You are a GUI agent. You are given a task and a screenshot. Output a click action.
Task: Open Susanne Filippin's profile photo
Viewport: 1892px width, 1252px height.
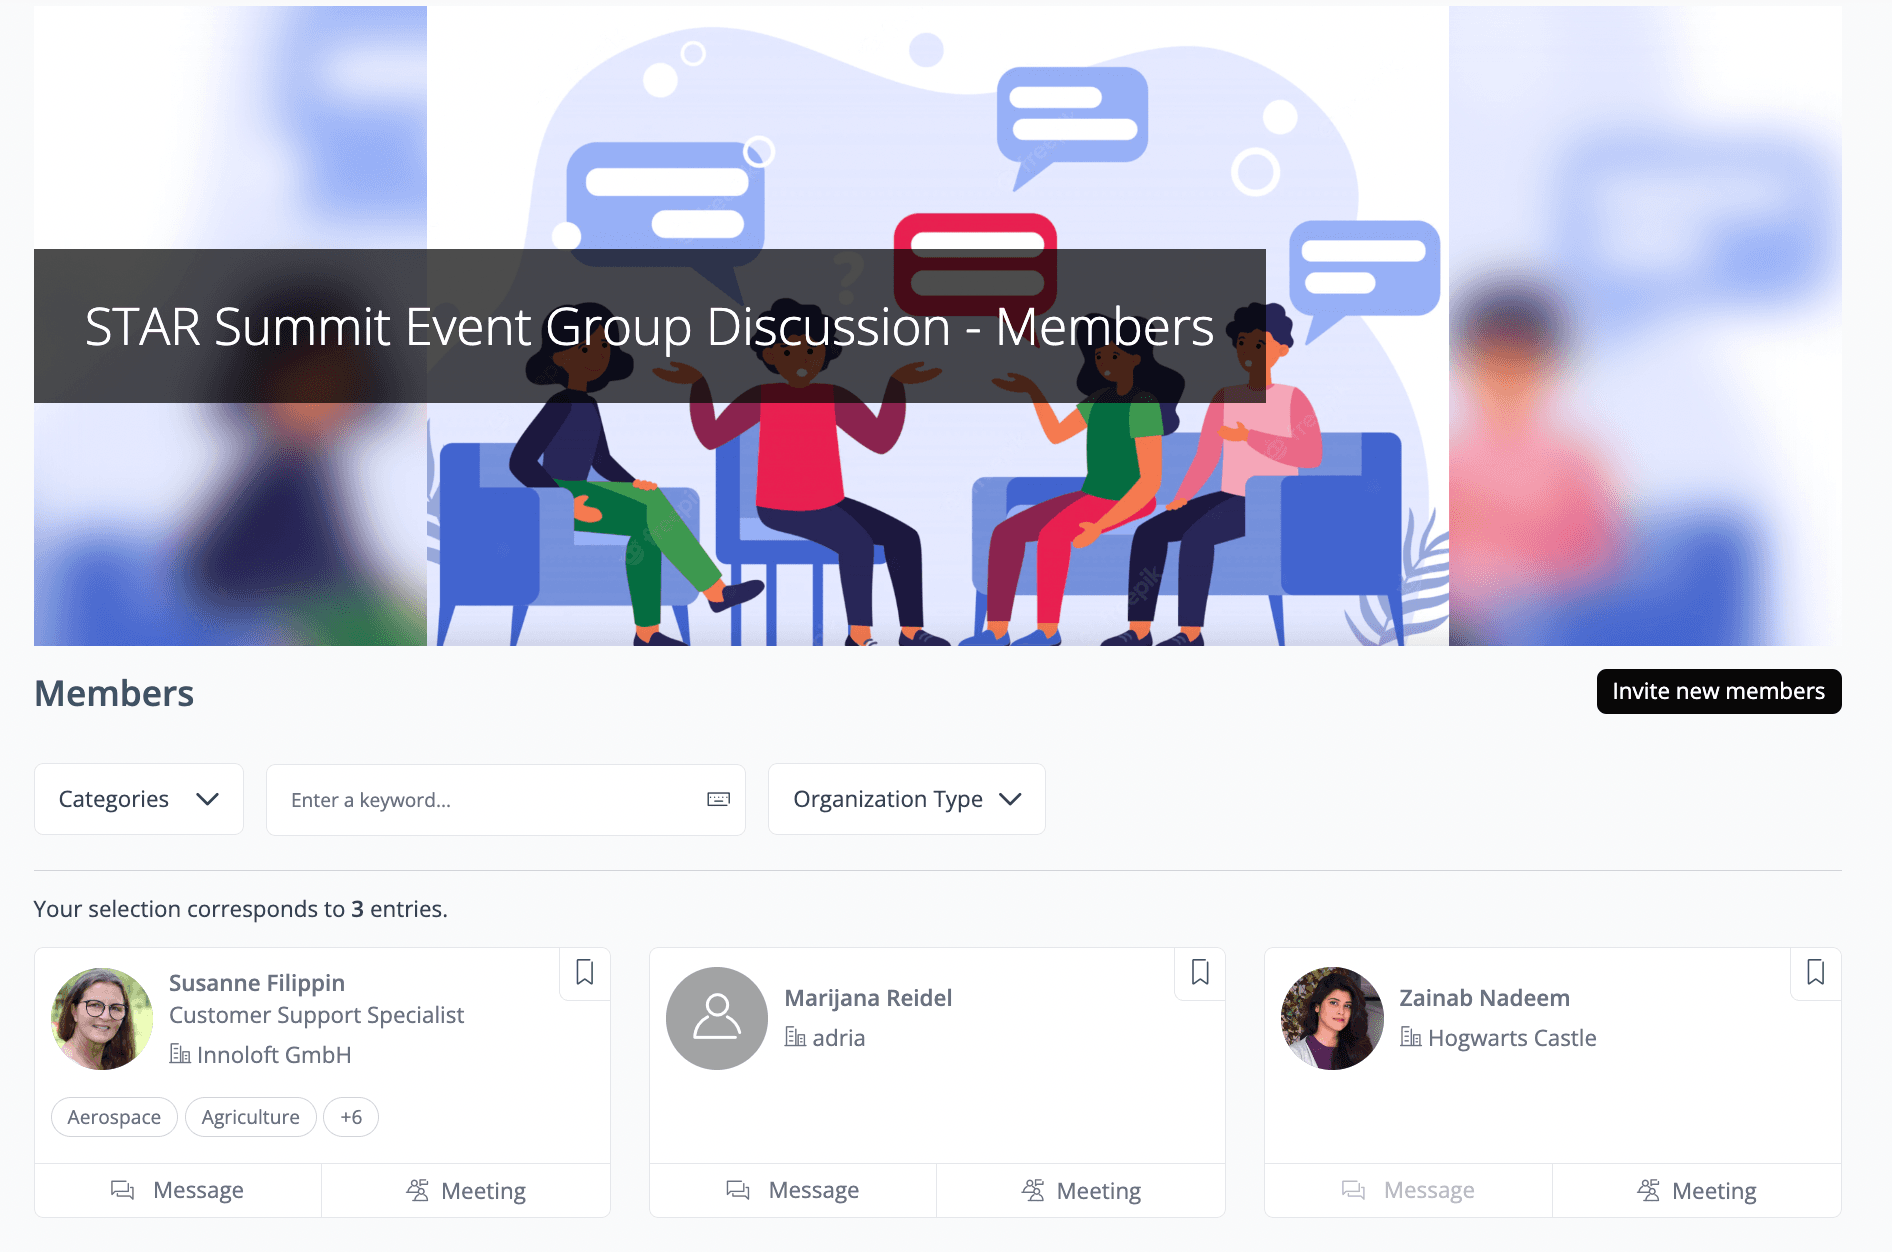point(102,1018)
